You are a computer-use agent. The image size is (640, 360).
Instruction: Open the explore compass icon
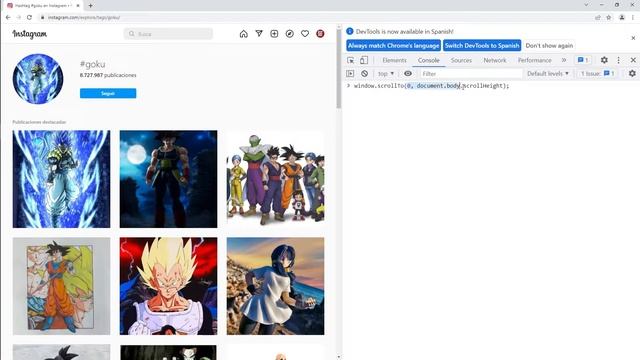[x=289, y=34]
